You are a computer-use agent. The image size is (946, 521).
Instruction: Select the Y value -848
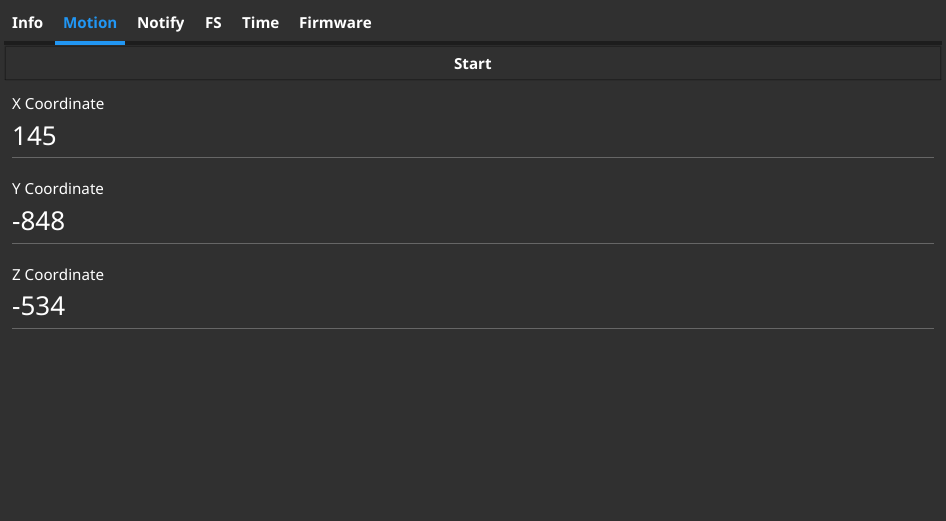[x=38, y=221]
